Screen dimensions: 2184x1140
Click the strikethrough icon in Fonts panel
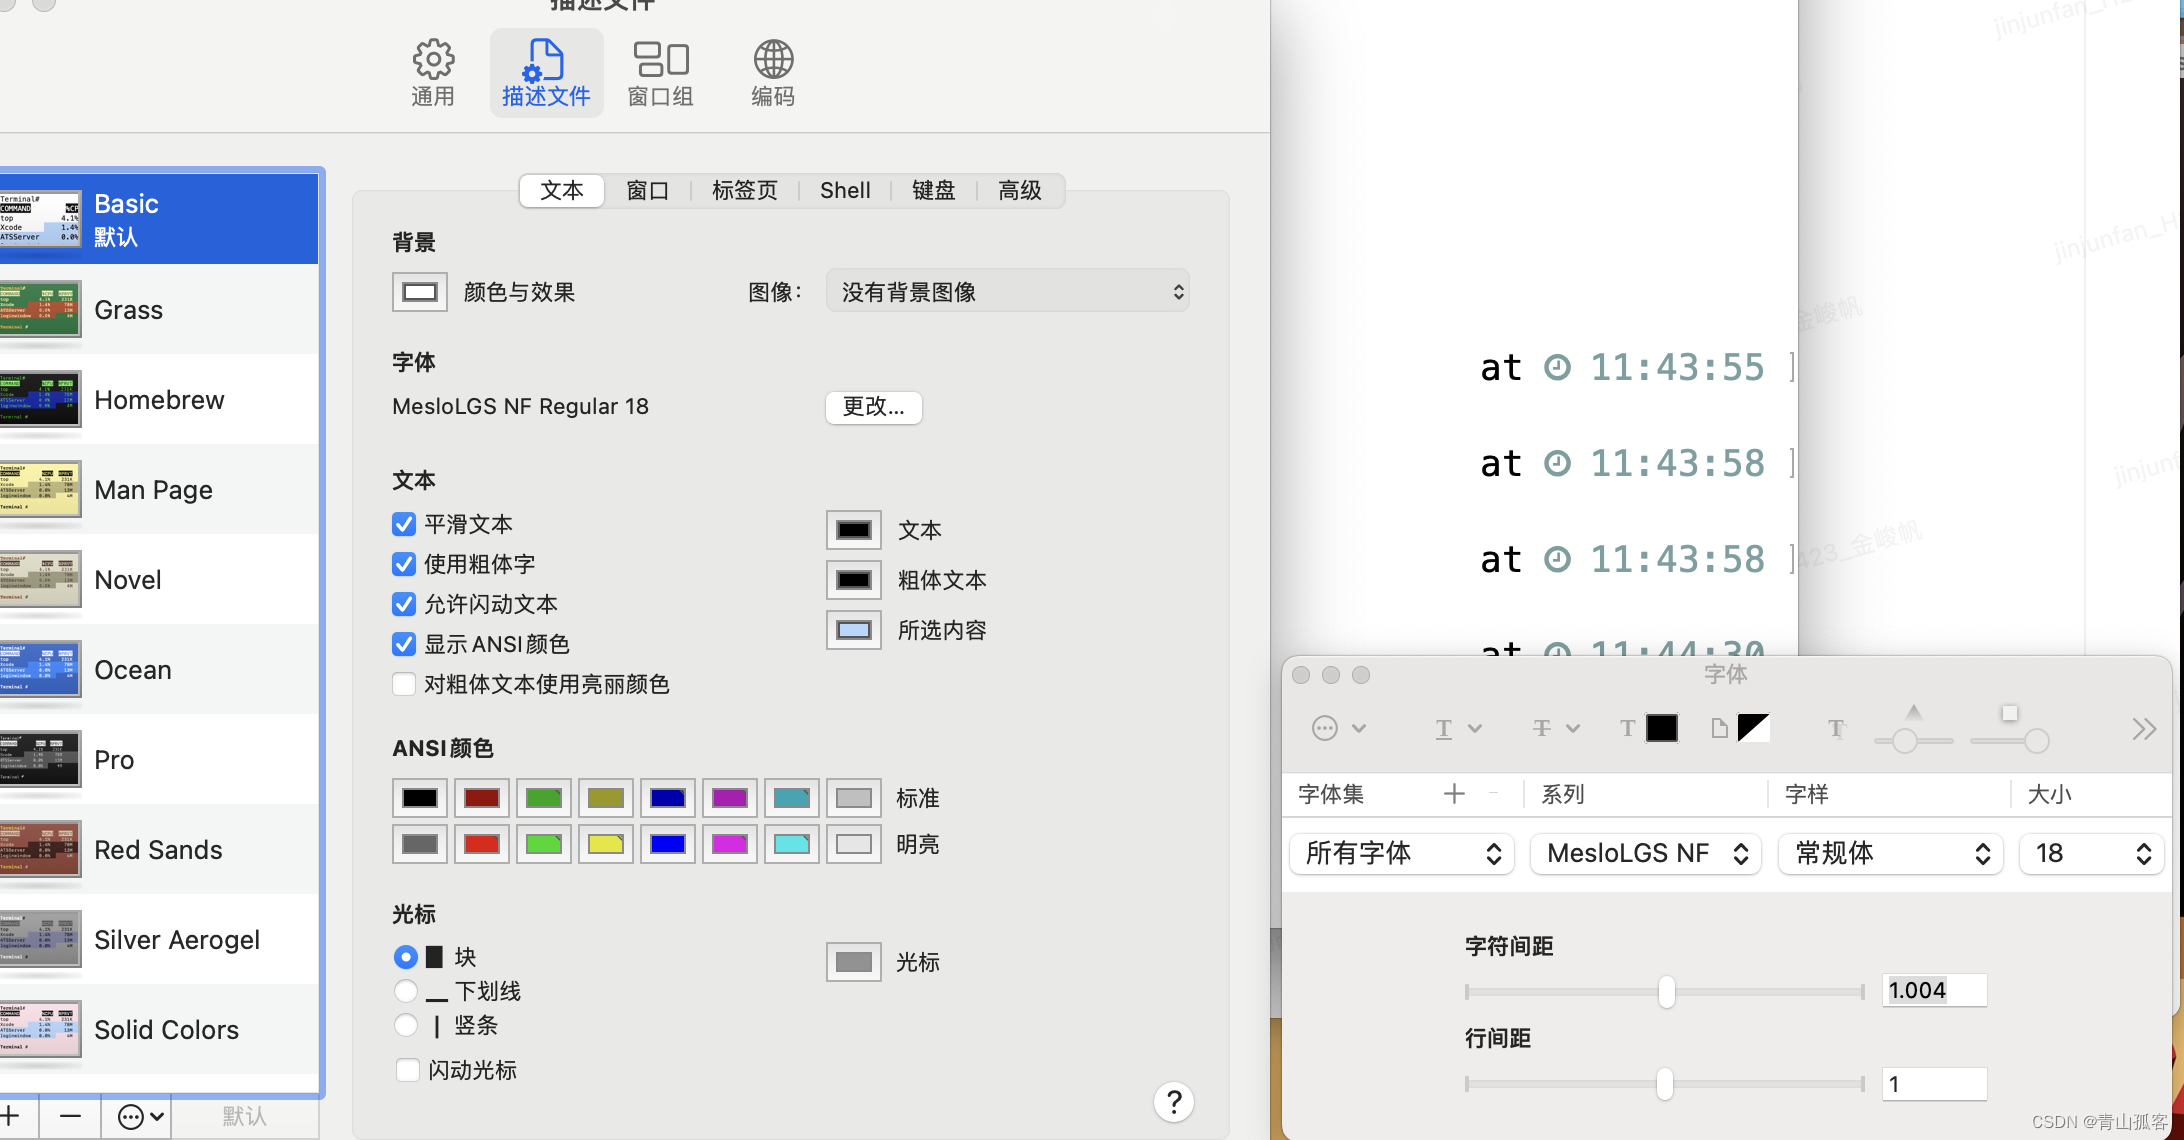pos(1543,729)
